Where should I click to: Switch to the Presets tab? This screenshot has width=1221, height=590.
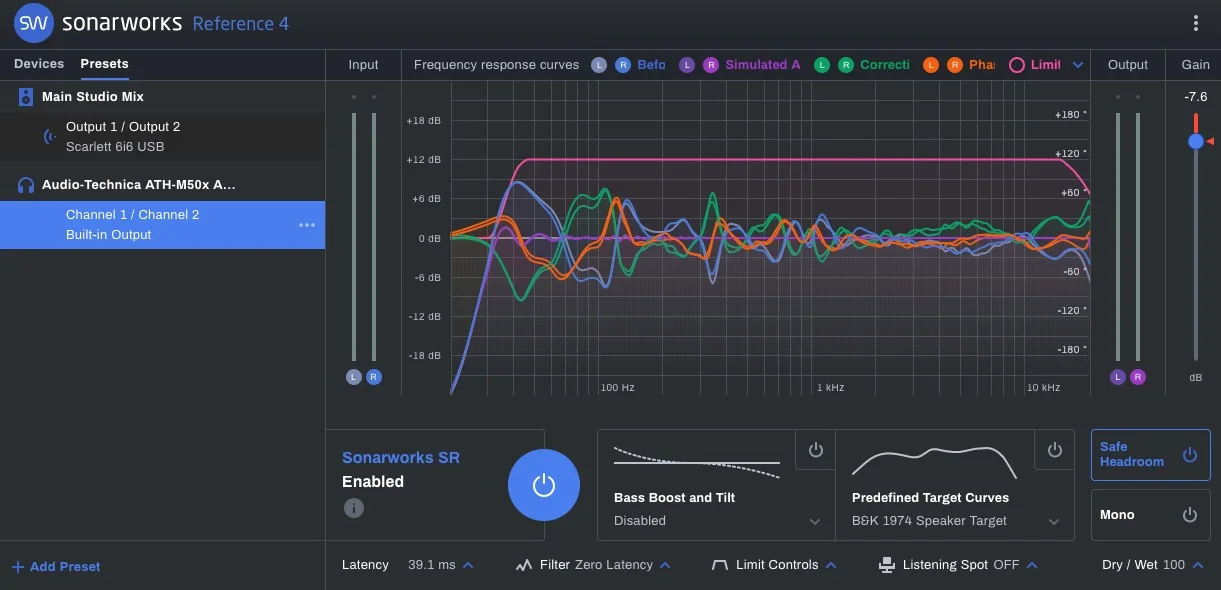[x=105, y=64]
